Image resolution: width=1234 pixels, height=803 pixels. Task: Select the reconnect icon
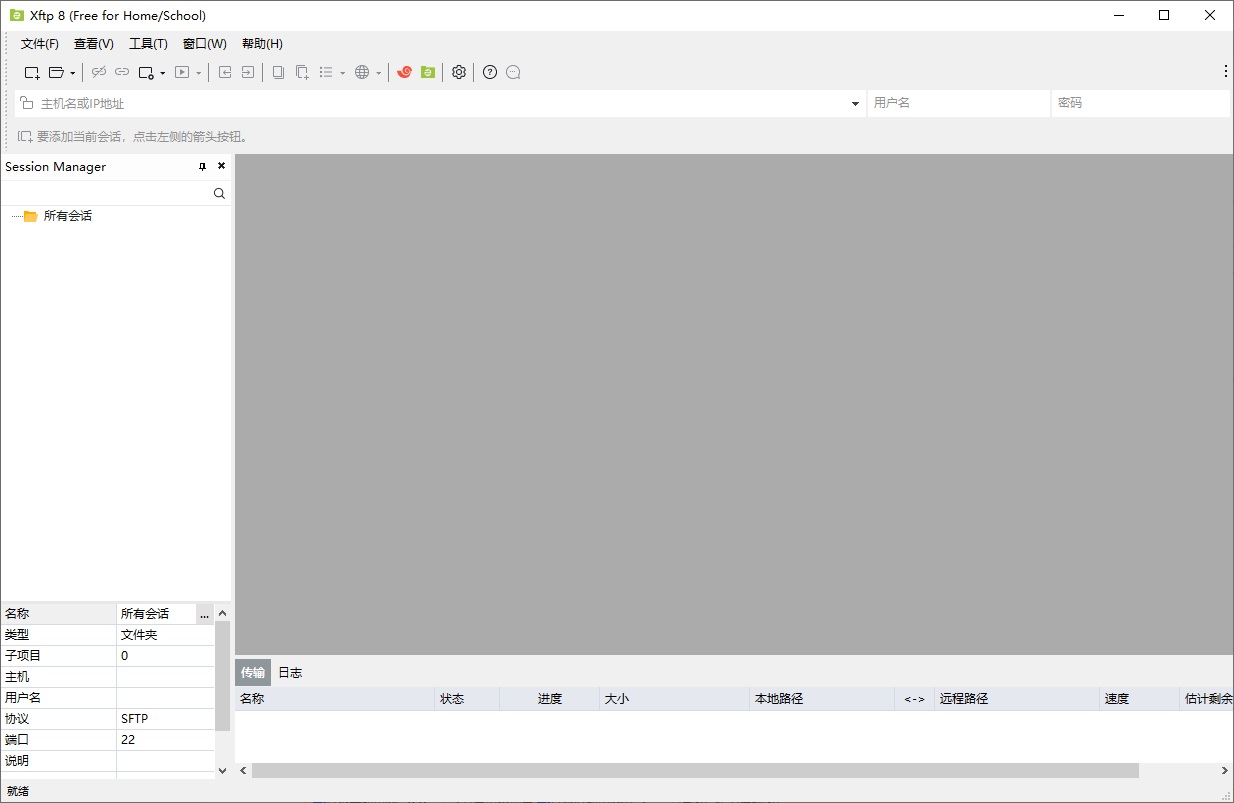coord(122,72)
